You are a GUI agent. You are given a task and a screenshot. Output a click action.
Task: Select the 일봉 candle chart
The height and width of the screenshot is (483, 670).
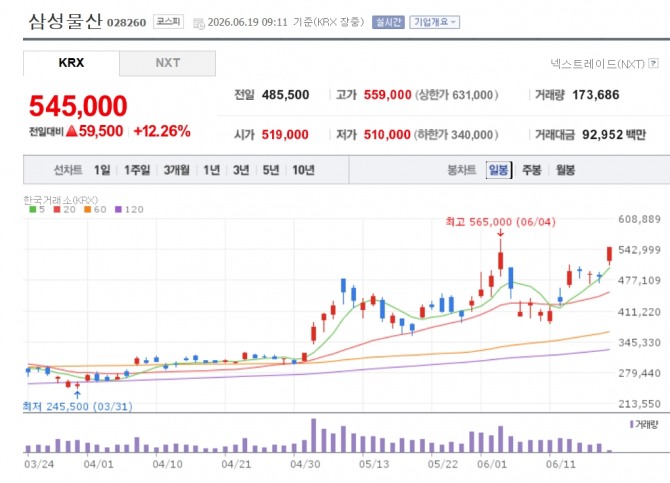499,170
